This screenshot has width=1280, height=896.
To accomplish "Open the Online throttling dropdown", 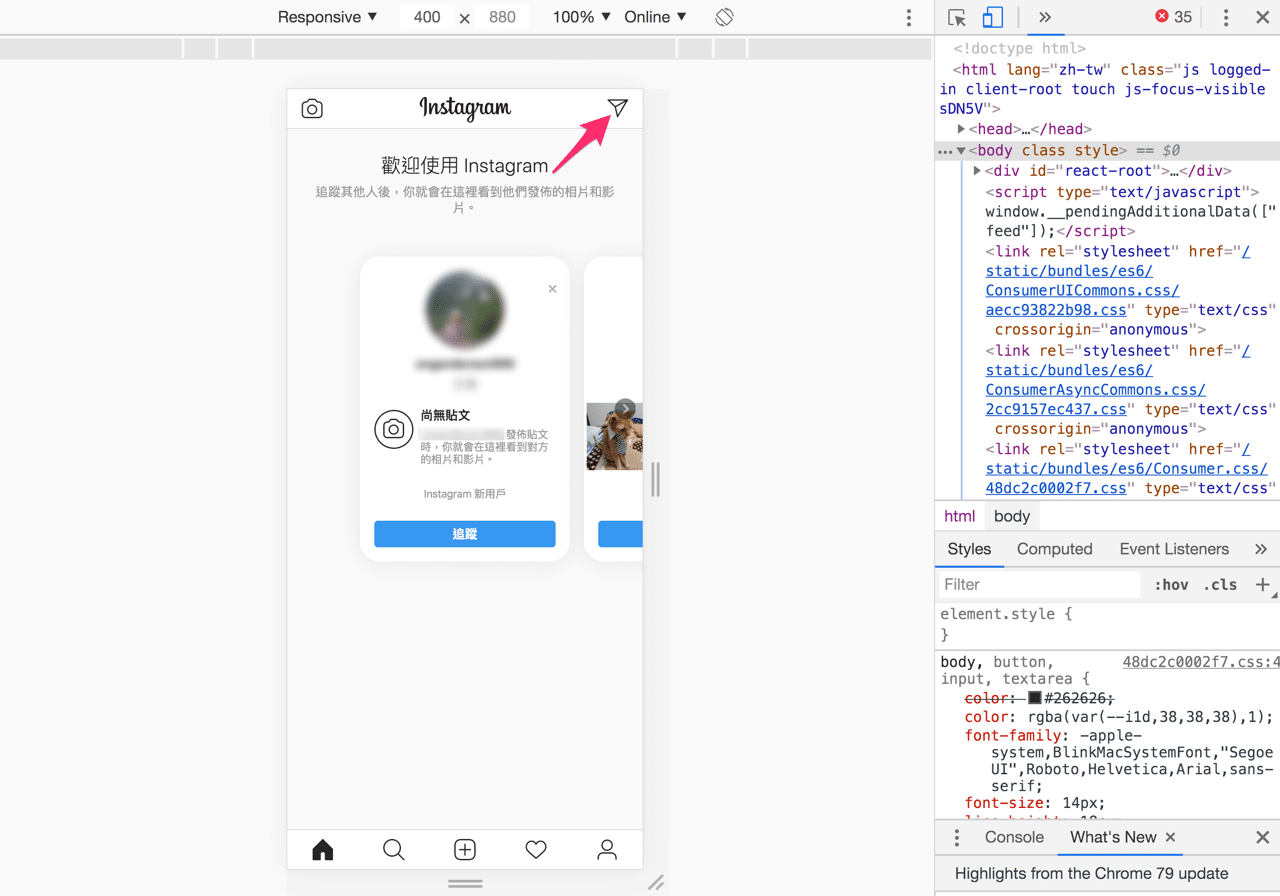I will click(655, 17).
